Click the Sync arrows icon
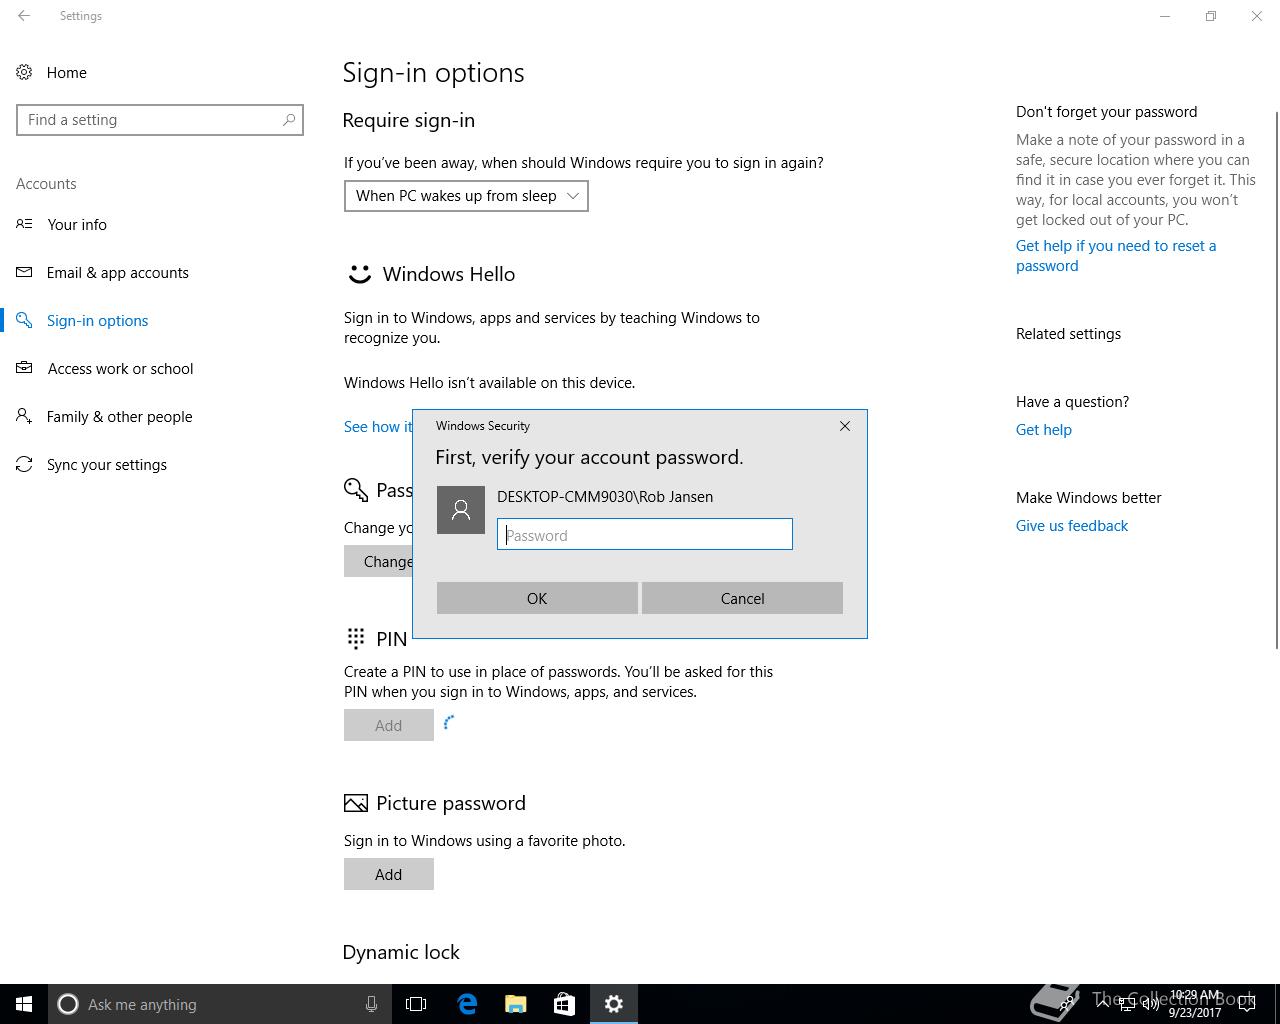Image resolution: width=1280 pixels, height=1024 pixels. [24, 464]
